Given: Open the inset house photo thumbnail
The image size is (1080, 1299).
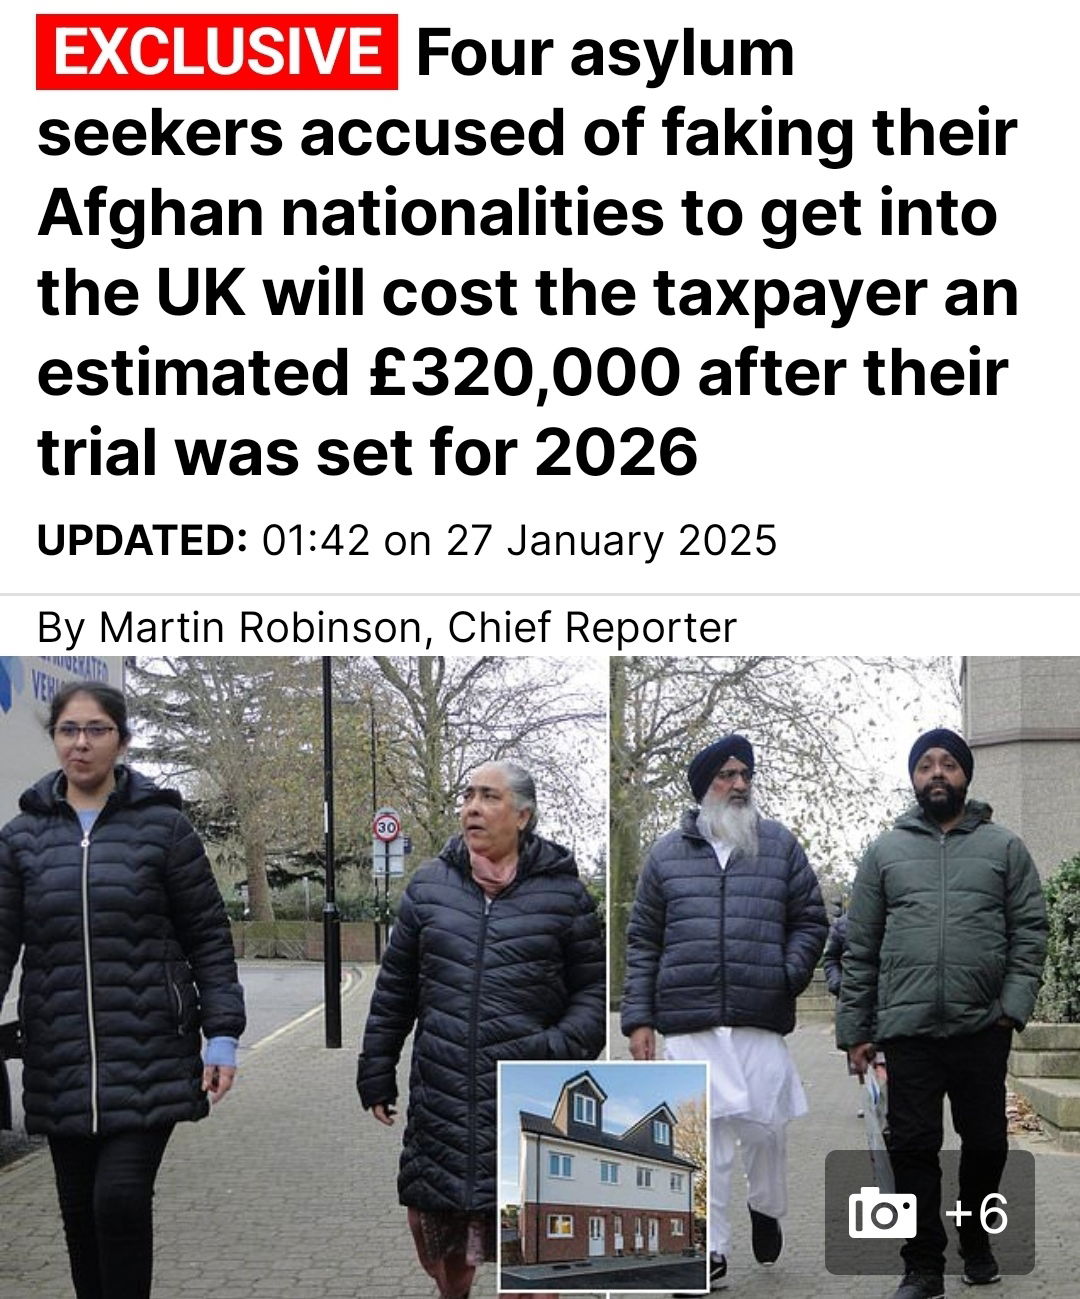Looking at the screenshot, I should (x=603, y=1176).
